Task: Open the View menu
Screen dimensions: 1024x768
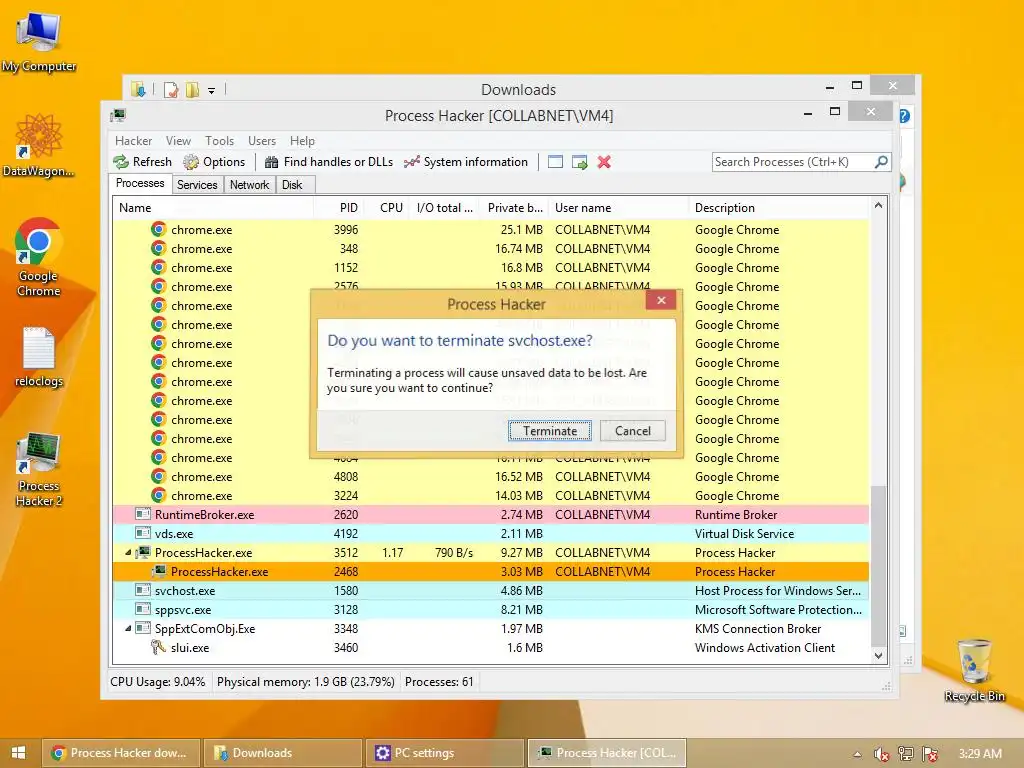Action: click(x=178, y=141)
